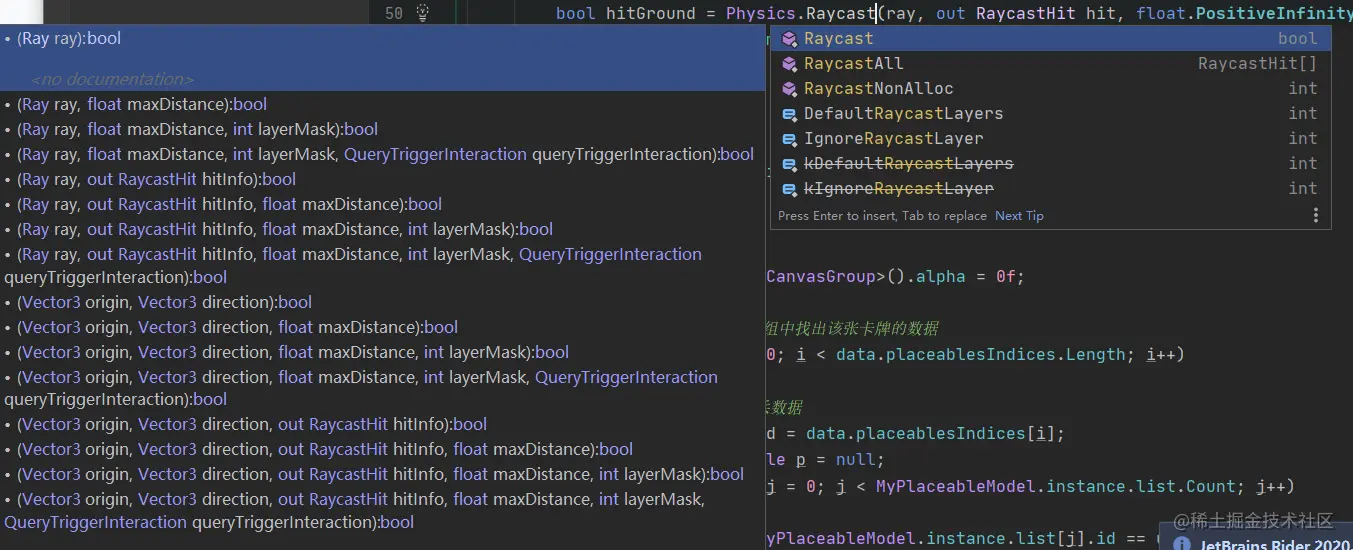Choose RaycastNonAlloc from the completion list
This screenshot has height=550, width=1353.
click(x=1050, y=88)
